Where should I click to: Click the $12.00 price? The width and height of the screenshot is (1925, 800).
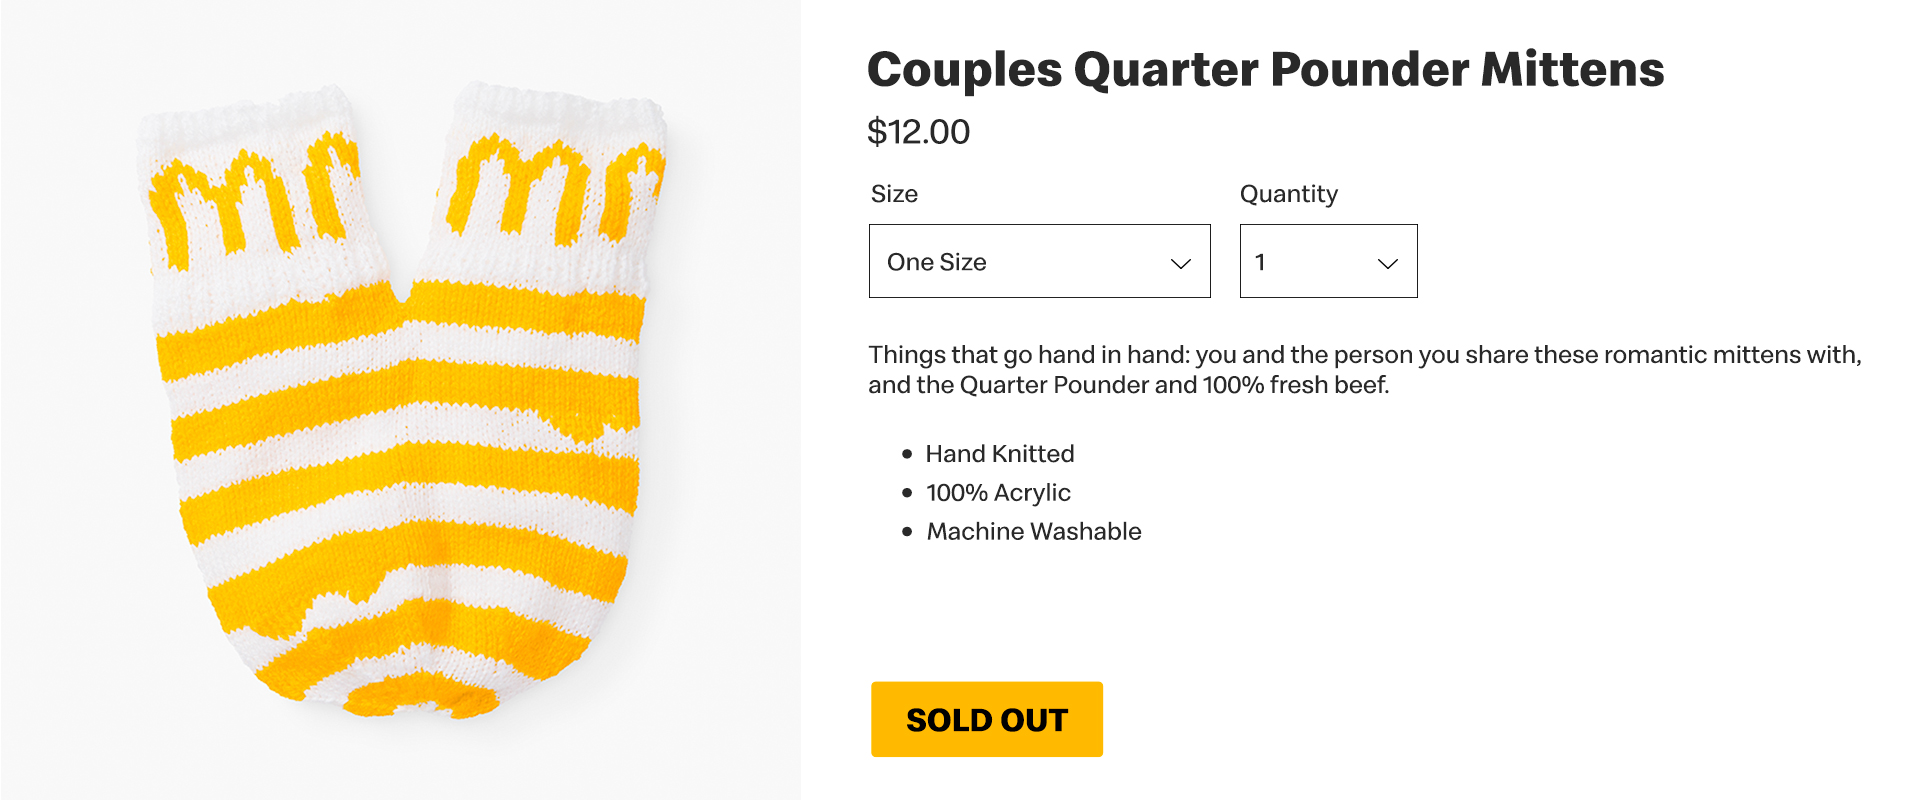click(918, 132)
